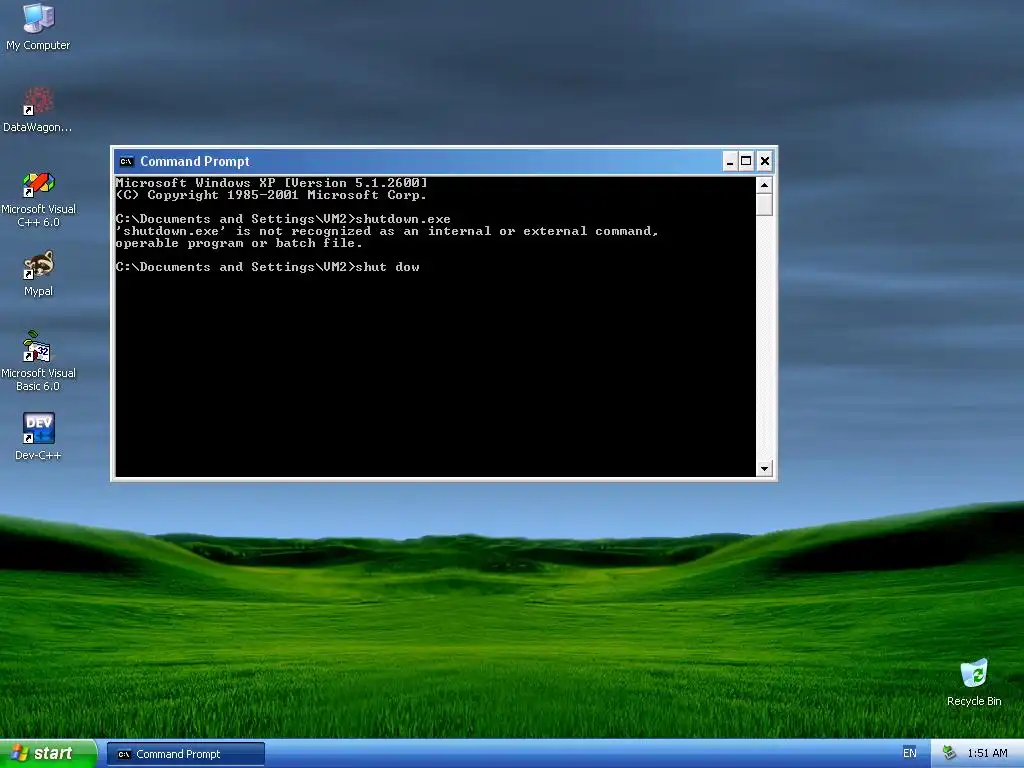Viewport: 1024px width, 768px height.
Task: Click the 'shutdown.exe' typed command line
Action: tap(403, 219)
